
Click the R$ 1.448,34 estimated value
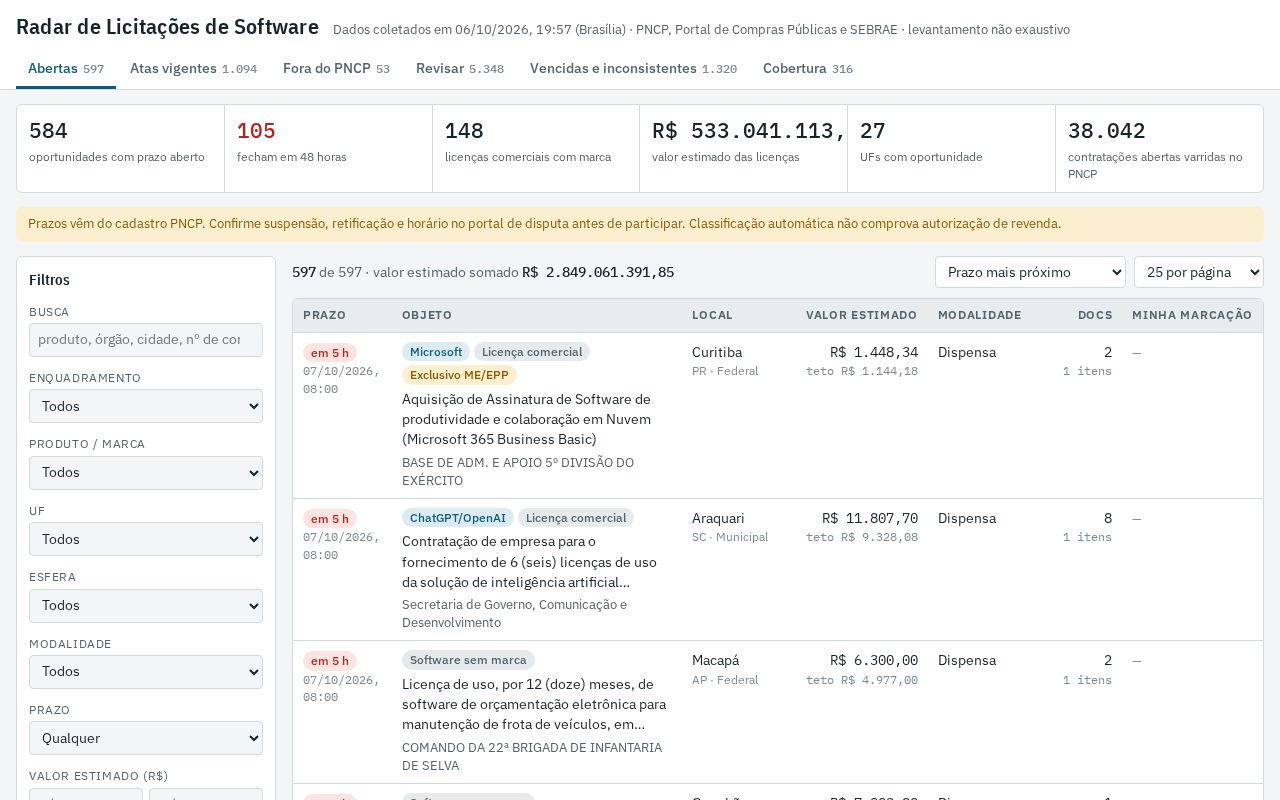(x=874, y=352)
